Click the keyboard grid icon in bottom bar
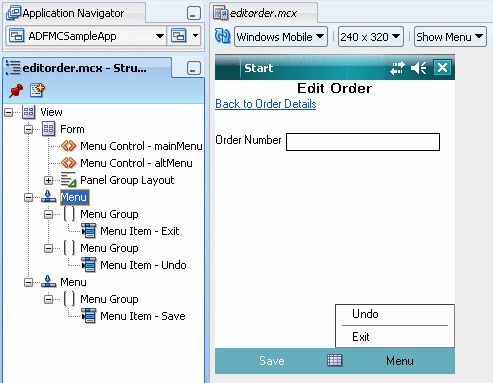Screen dimensions: 493x383 coord(334,360)
